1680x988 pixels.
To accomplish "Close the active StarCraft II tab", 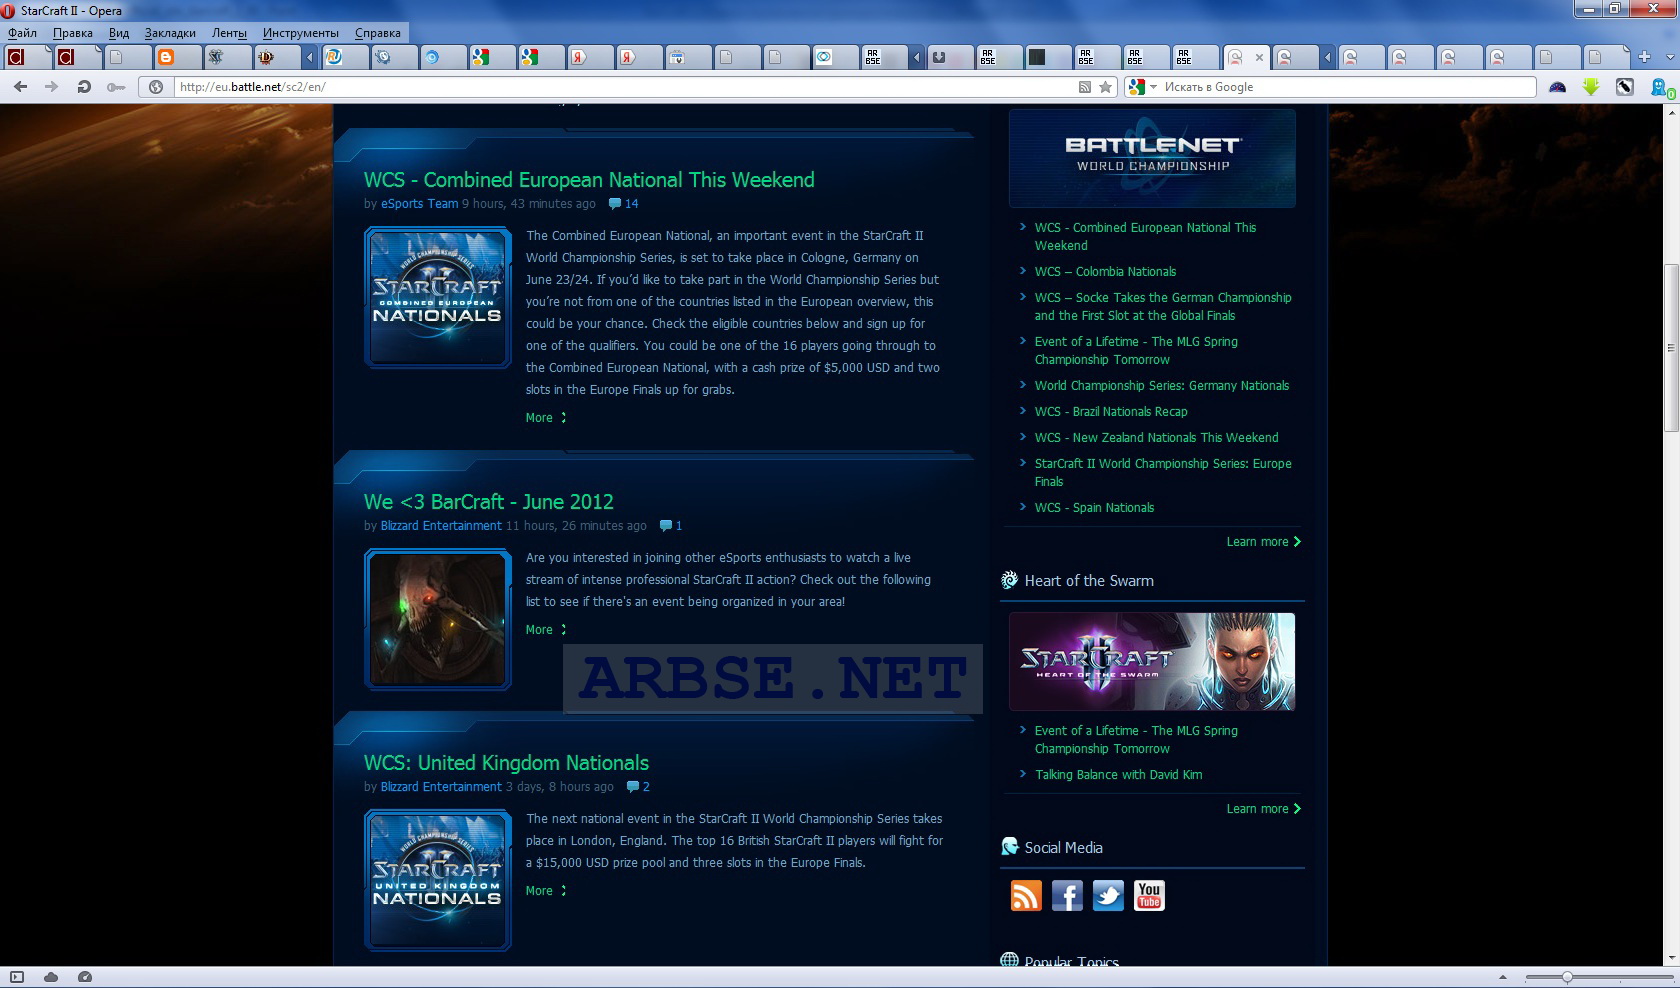I will 1259,57.
